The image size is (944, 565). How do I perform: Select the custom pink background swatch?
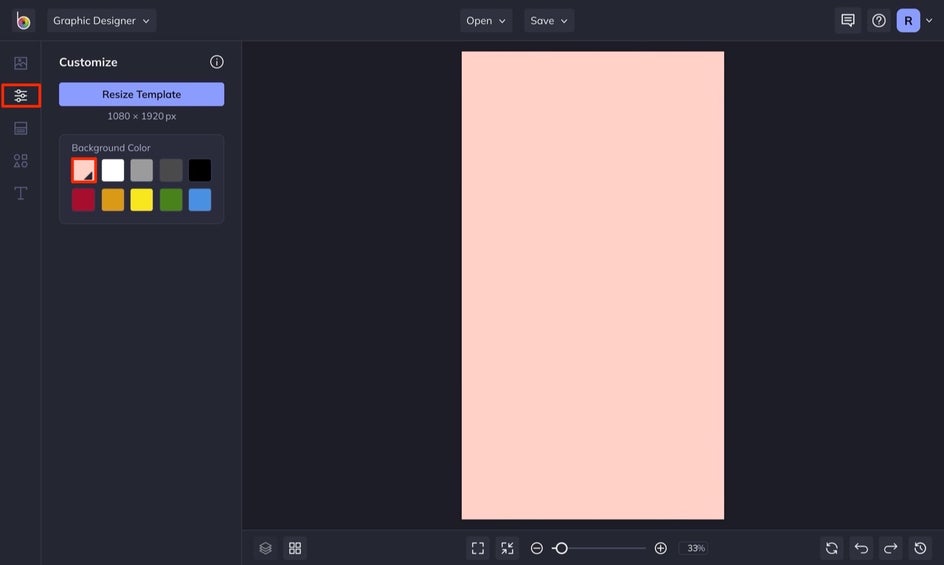click(84, 170)
